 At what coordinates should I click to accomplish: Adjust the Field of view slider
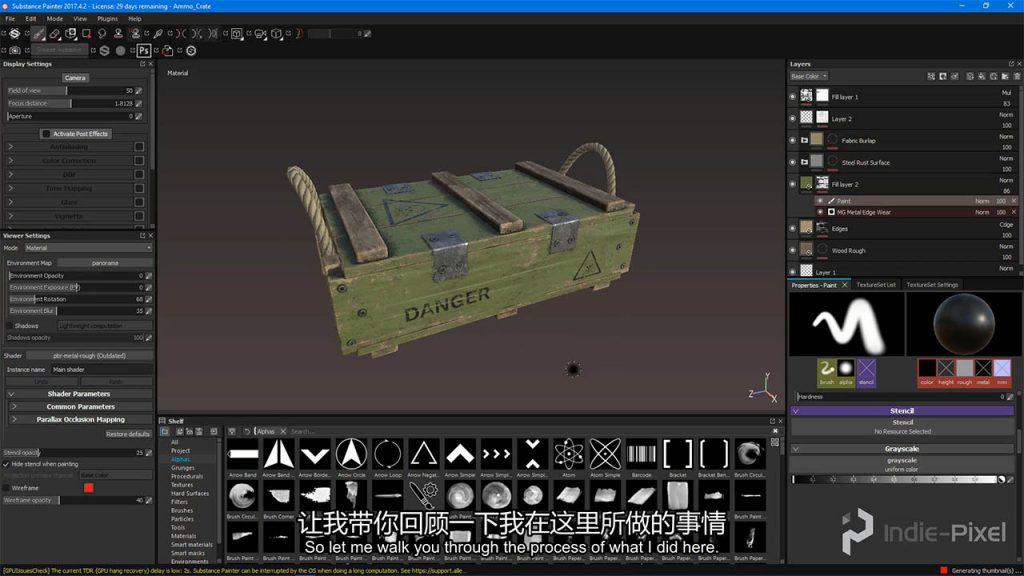70,91
